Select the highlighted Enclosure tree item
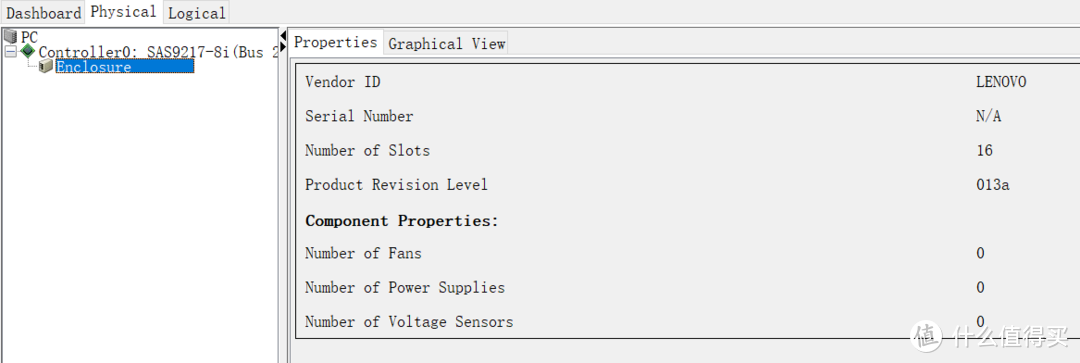 [125, 67]
